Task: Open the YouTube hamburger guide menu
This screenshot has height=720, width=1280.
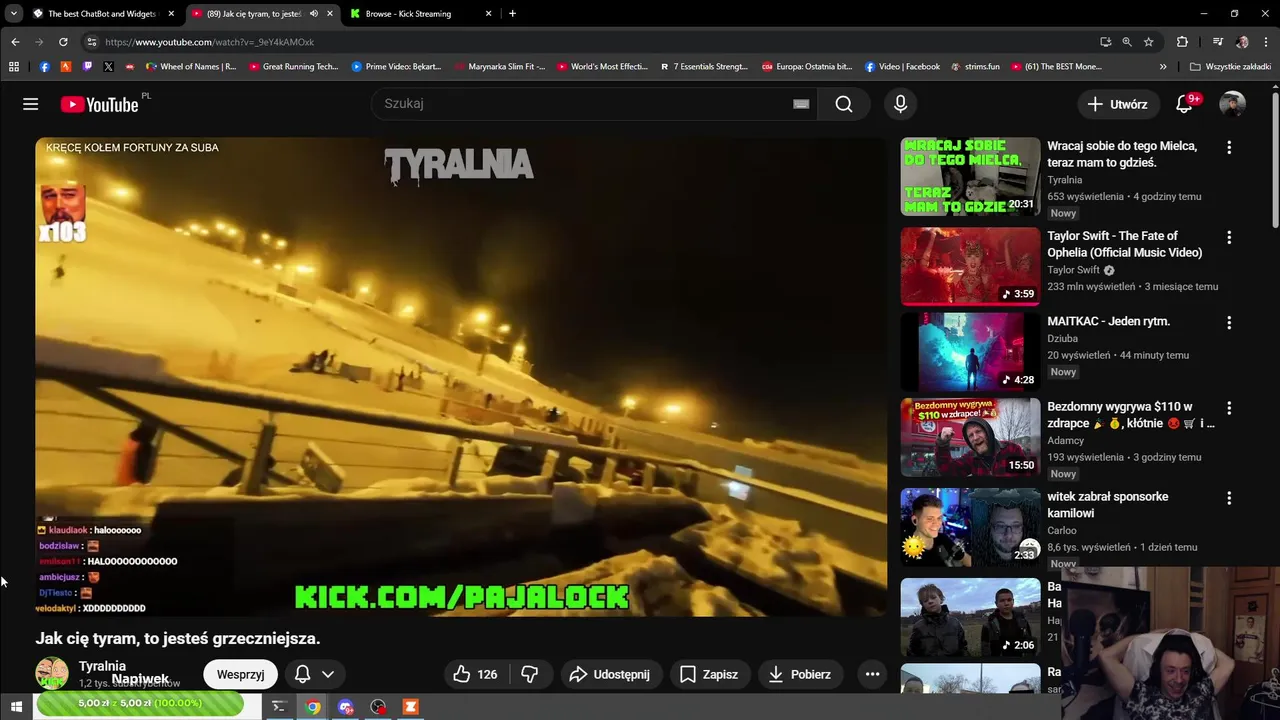Action: pyautogui.click(x=31, y=104)
